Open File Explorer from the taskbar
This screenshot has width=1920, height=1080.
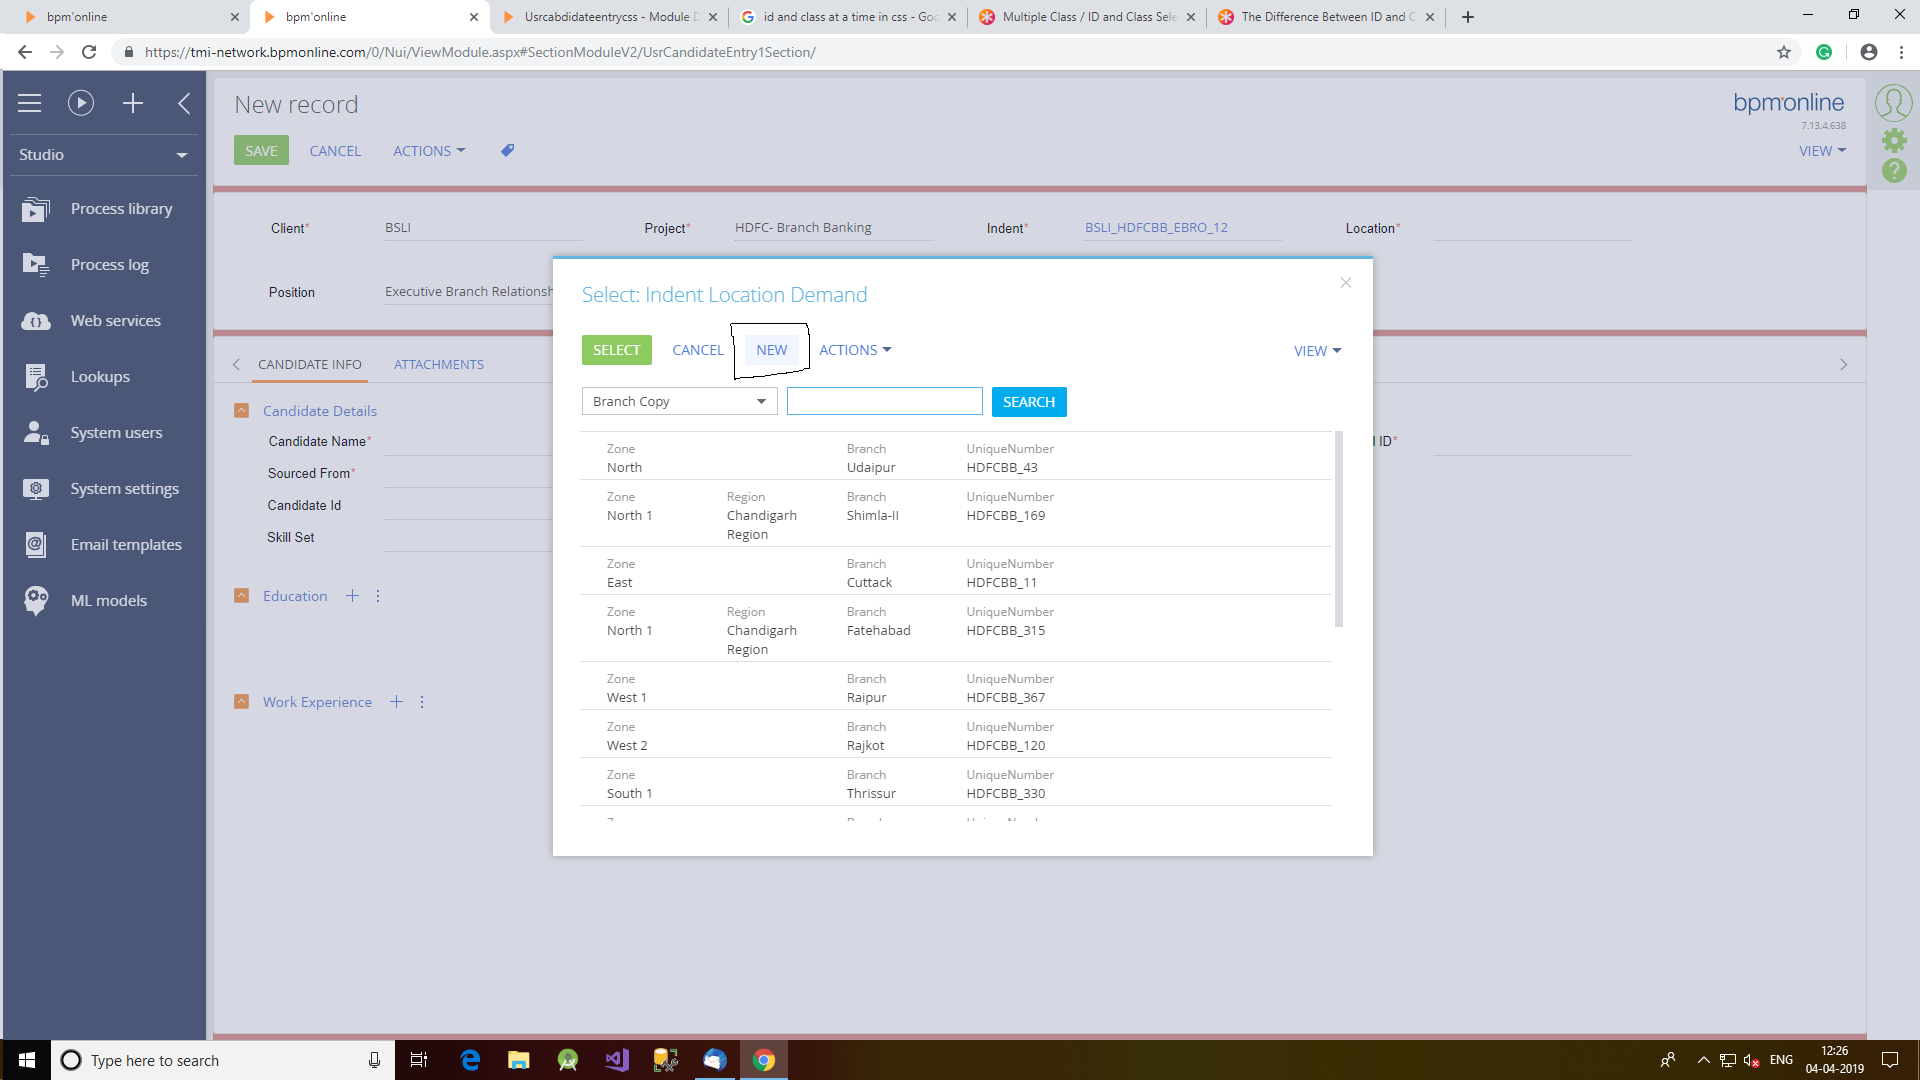[x=518, y=1060]
